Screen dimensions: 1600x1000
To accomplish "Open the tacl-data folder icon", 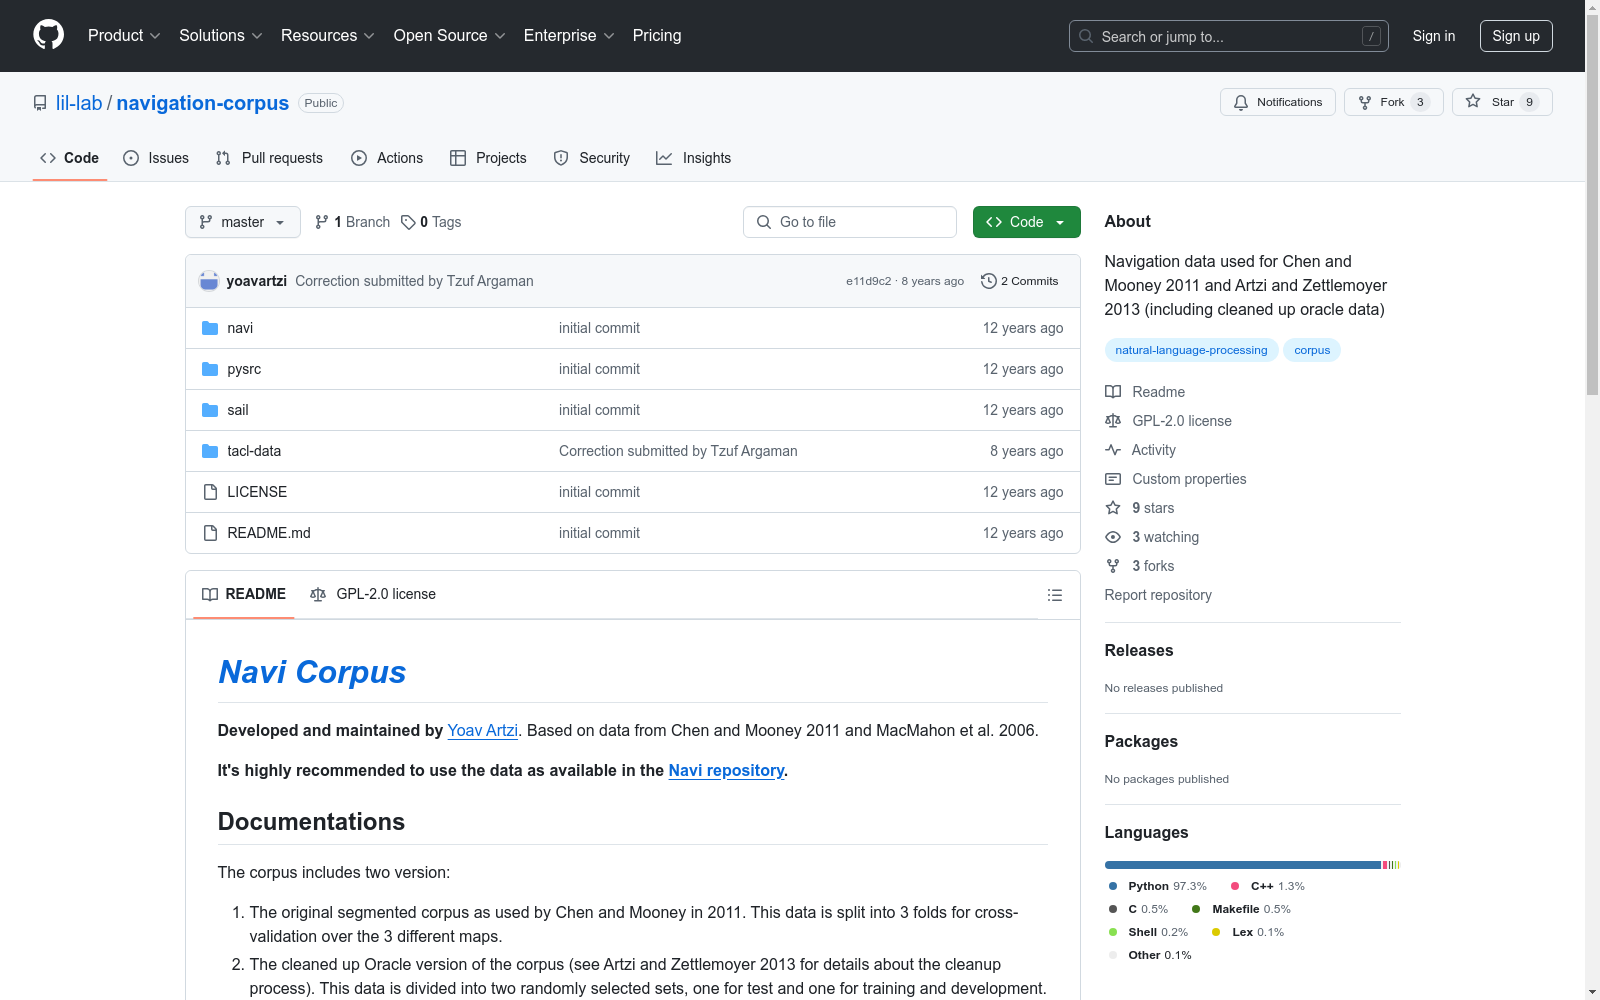I will [210, 451].
